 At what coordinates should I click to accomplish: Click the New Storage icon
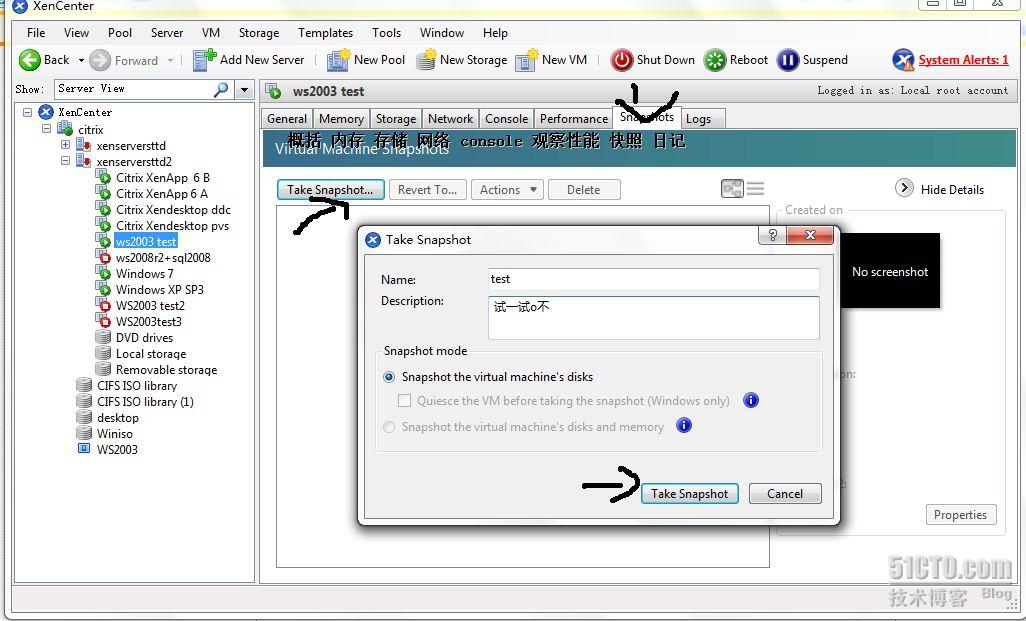point(426,60)
